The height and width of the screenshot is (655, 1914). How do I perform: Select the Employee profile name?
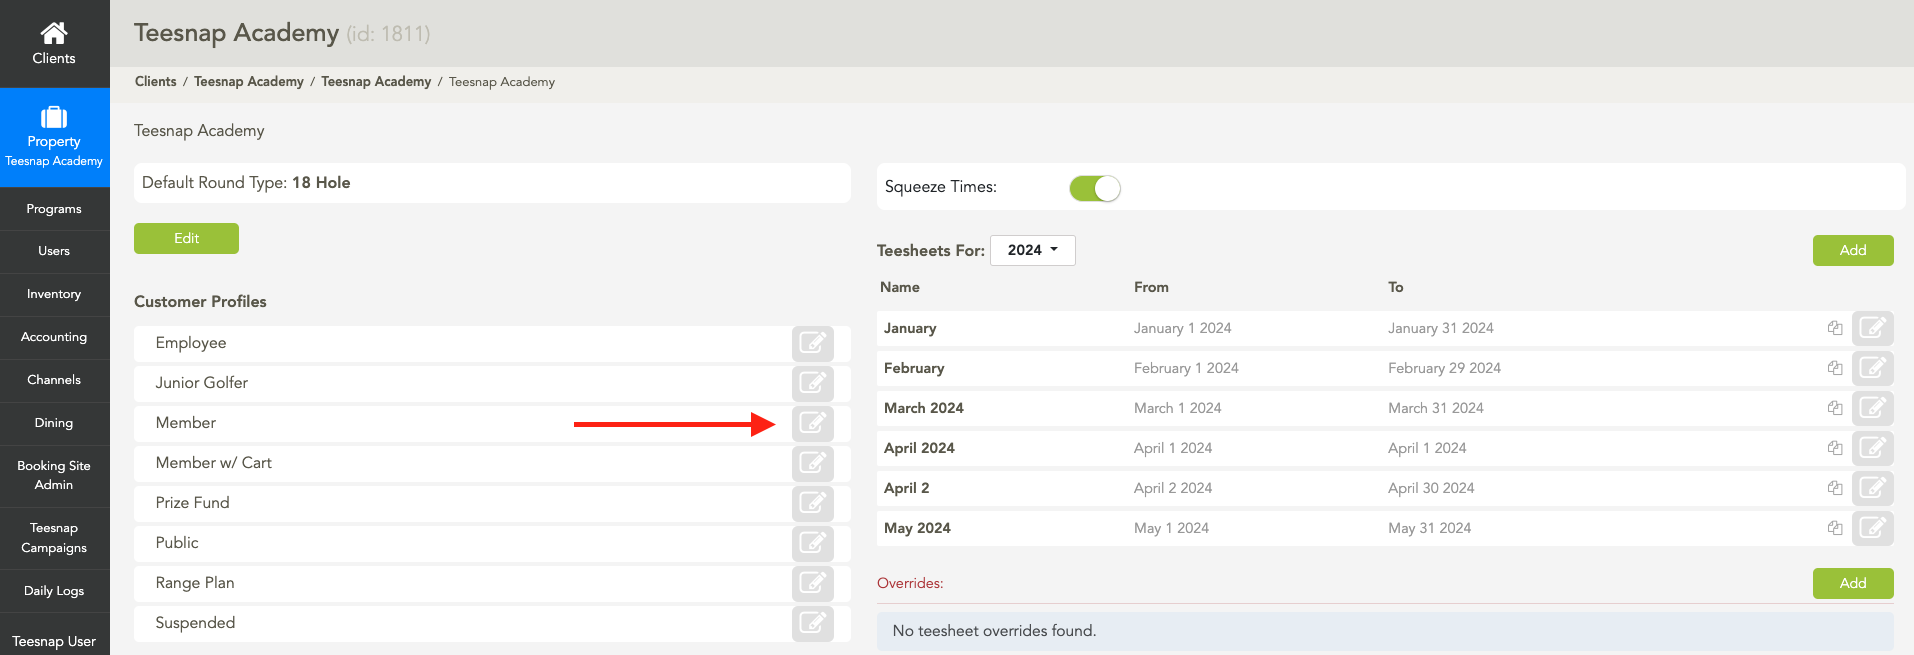(x=191, y=343)
